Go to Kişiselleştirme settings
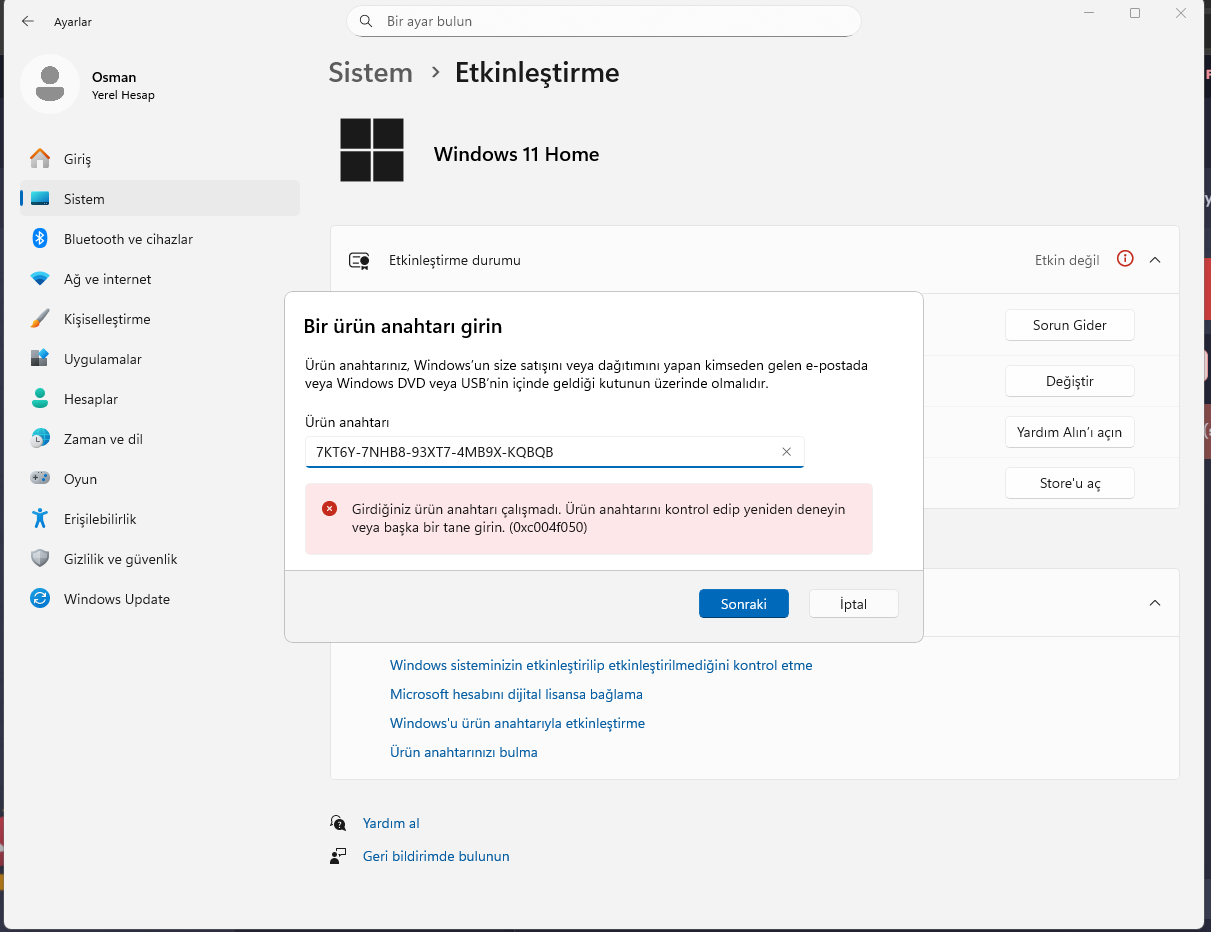Viewport: 1211px width, 932px height. click(160, 319)
